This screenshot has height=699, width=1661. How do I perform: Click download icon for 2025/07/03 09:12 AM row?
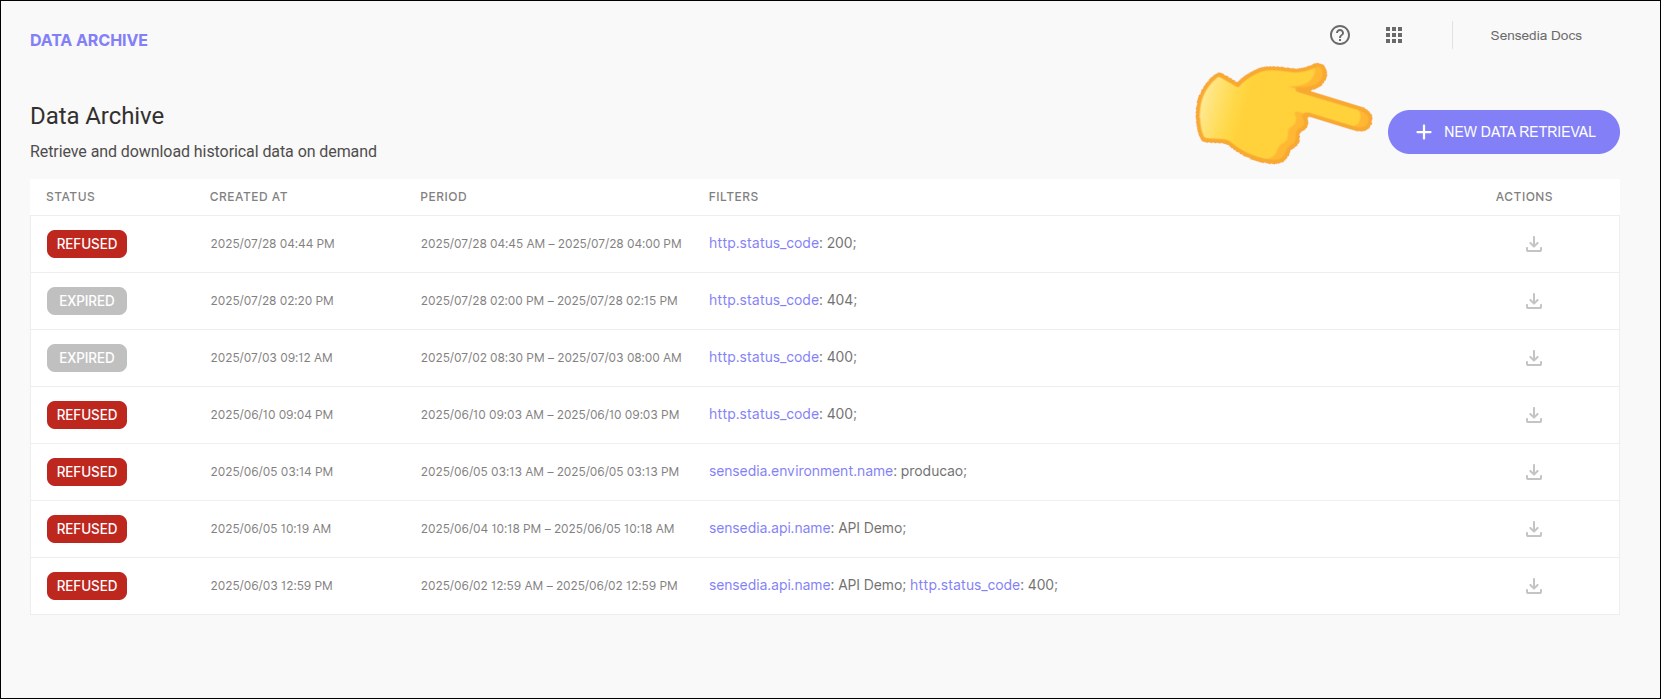tap(1533, 358)
